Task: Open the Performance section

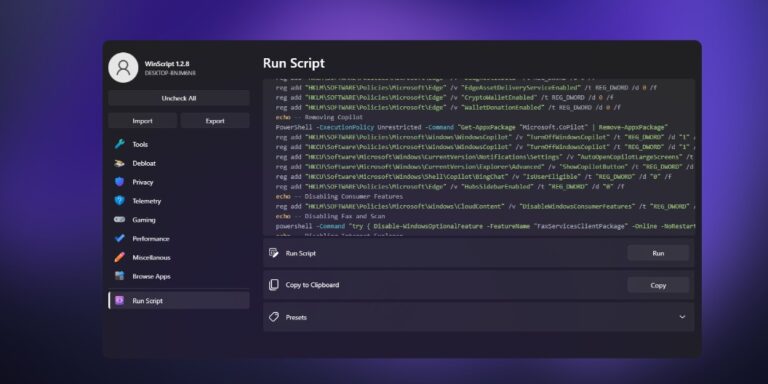Action: [179, 239]
